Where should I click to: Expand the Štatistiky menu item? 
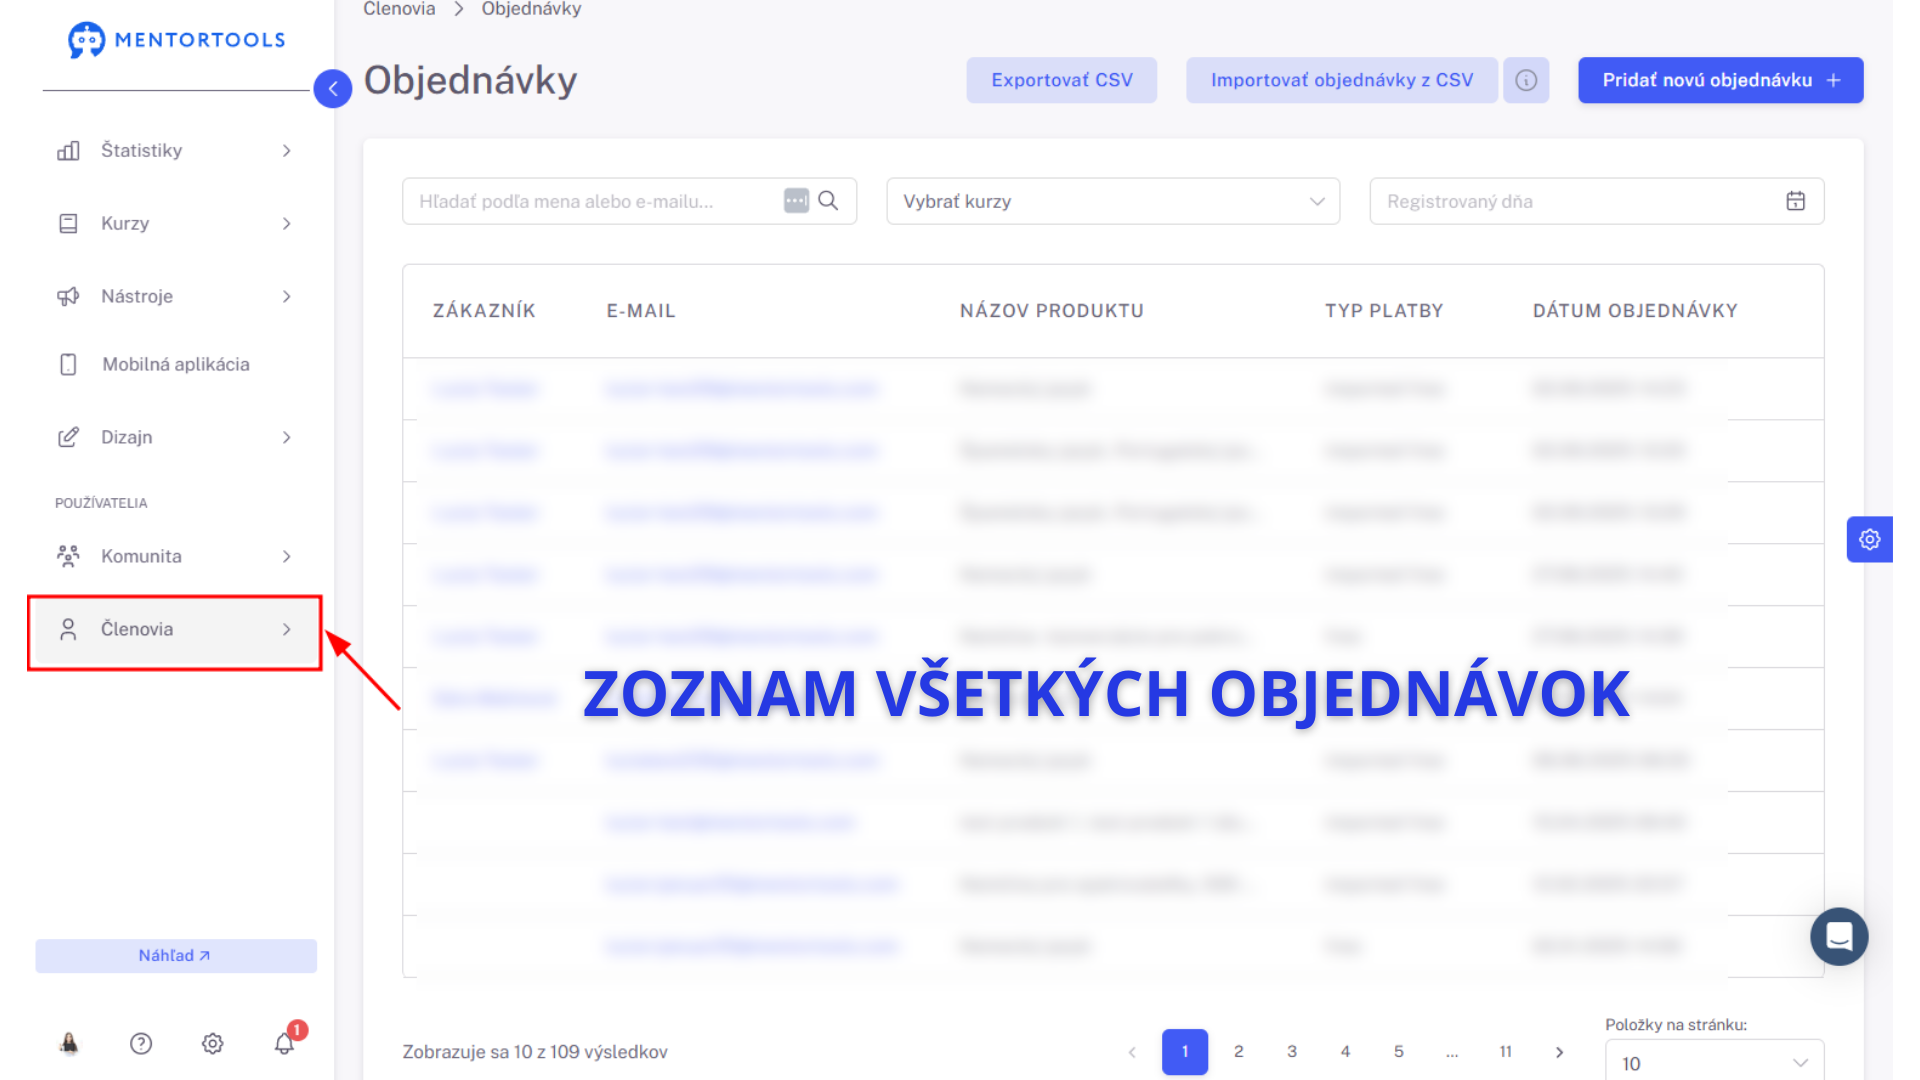(175, 150)
